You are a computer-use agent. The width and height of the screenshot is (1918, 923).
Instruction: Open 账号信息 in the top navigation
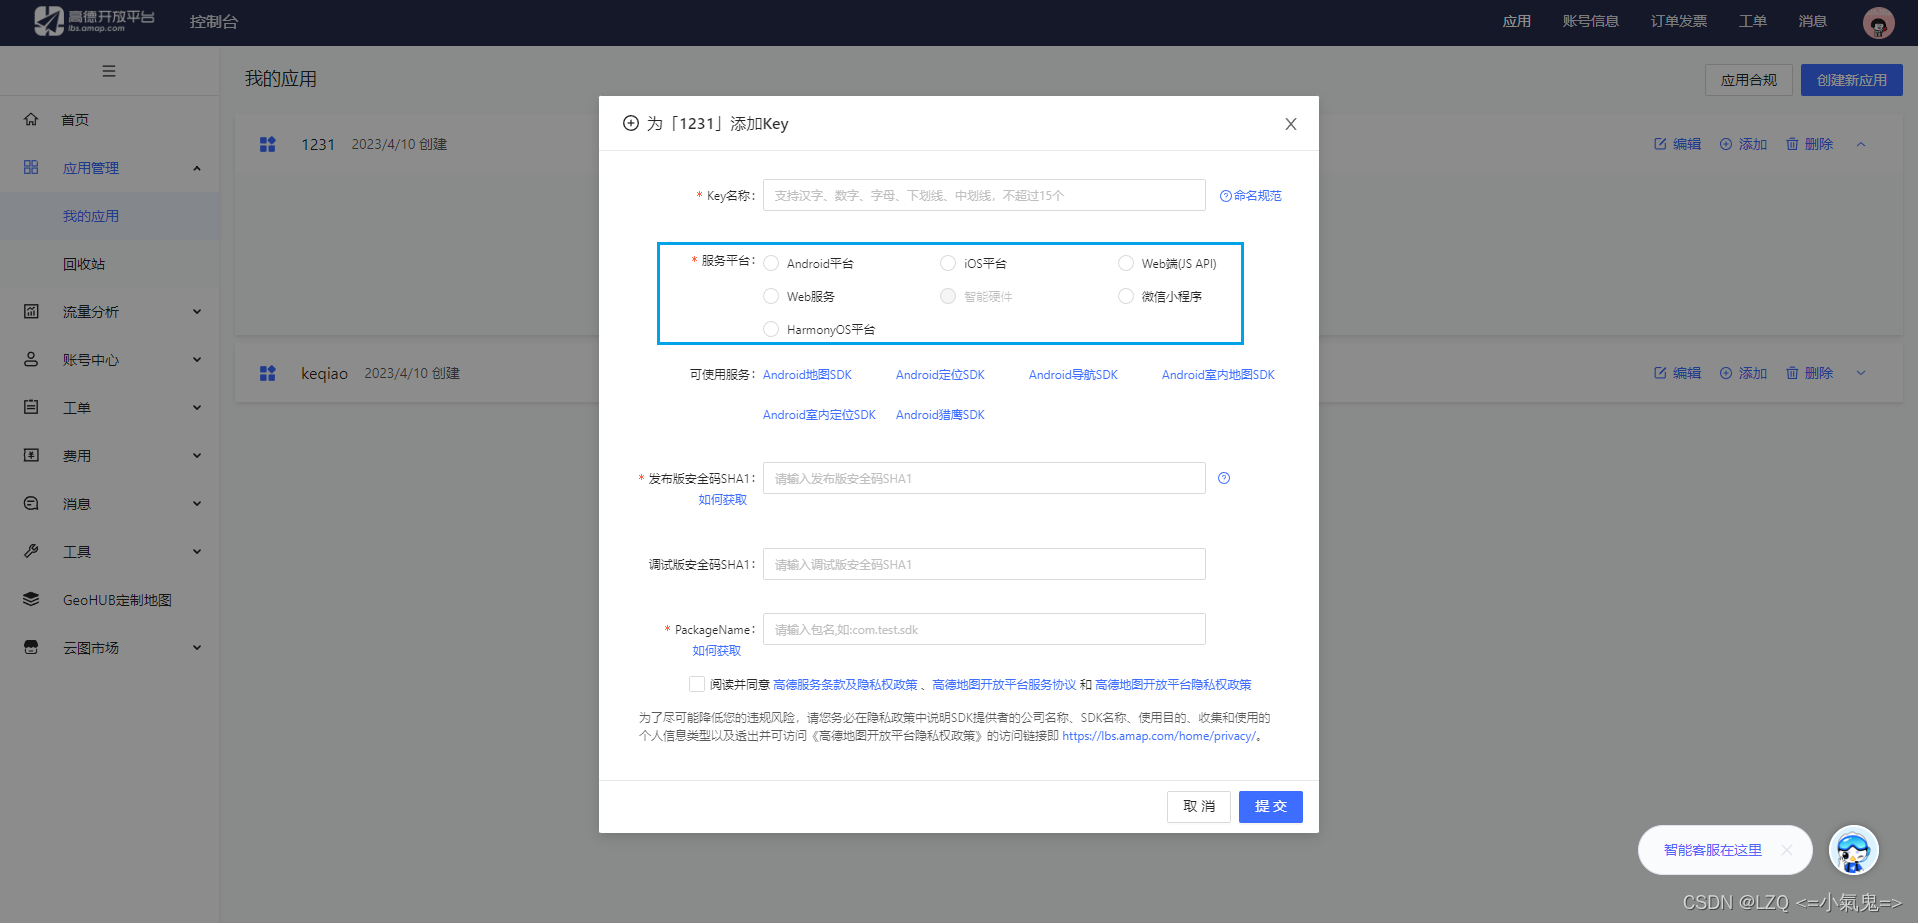1591,21
